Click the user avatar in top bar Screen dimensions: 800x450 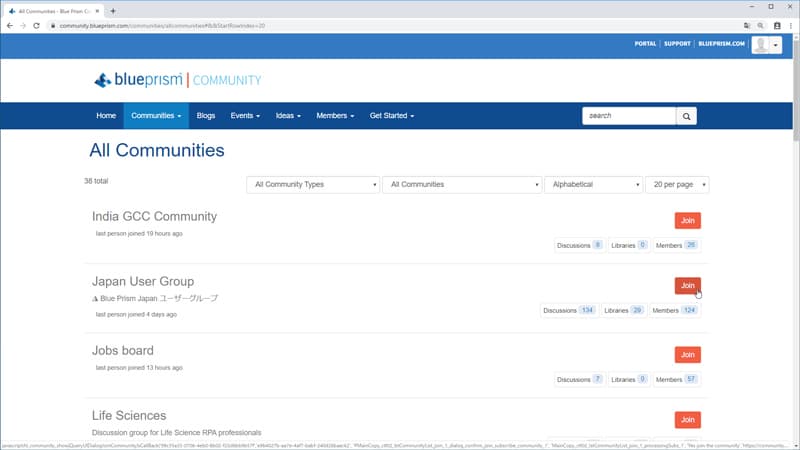(x=760, y=45)
